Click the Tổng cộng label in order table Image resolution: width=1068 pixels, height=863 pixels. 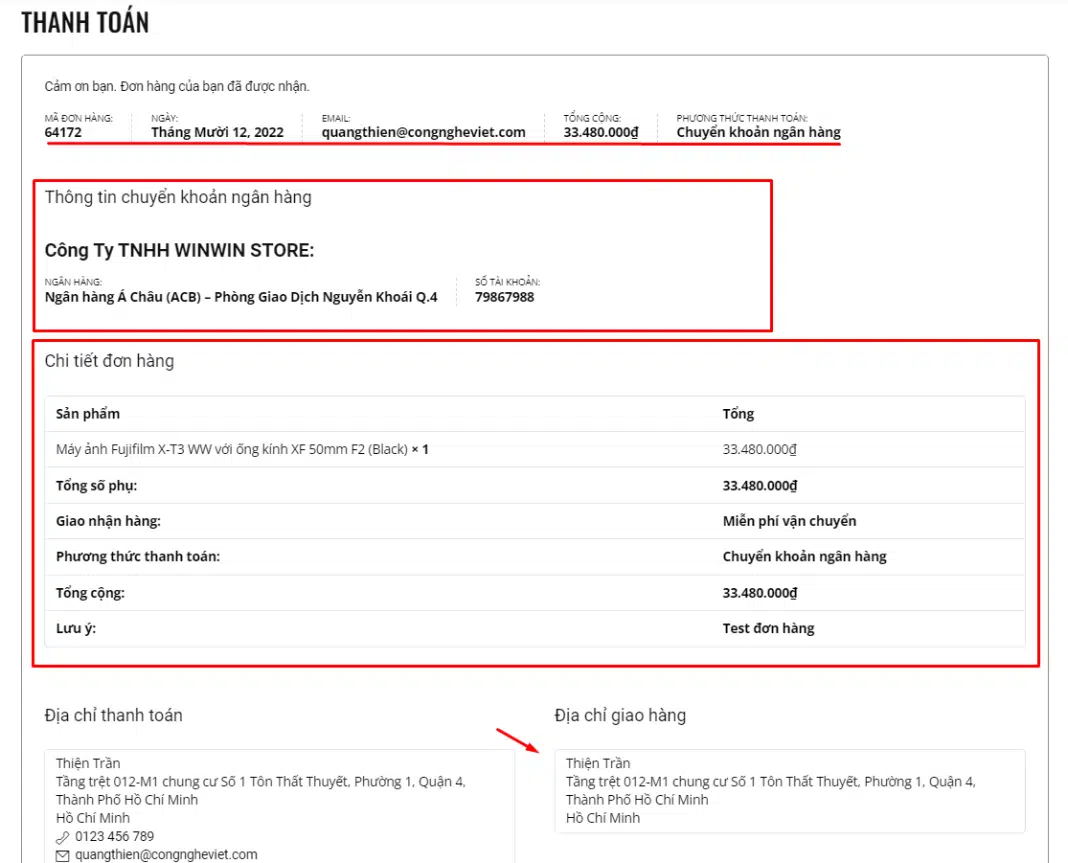[91, 593]
